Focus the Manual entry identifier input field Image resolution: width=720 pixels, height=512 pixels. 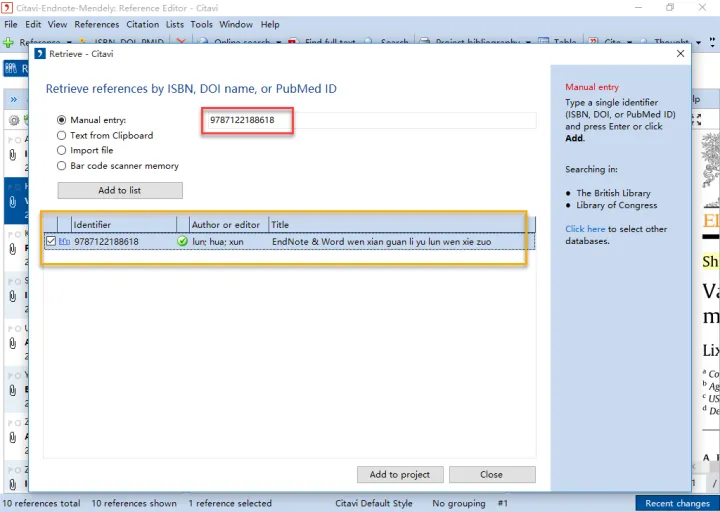click(370, 120)
